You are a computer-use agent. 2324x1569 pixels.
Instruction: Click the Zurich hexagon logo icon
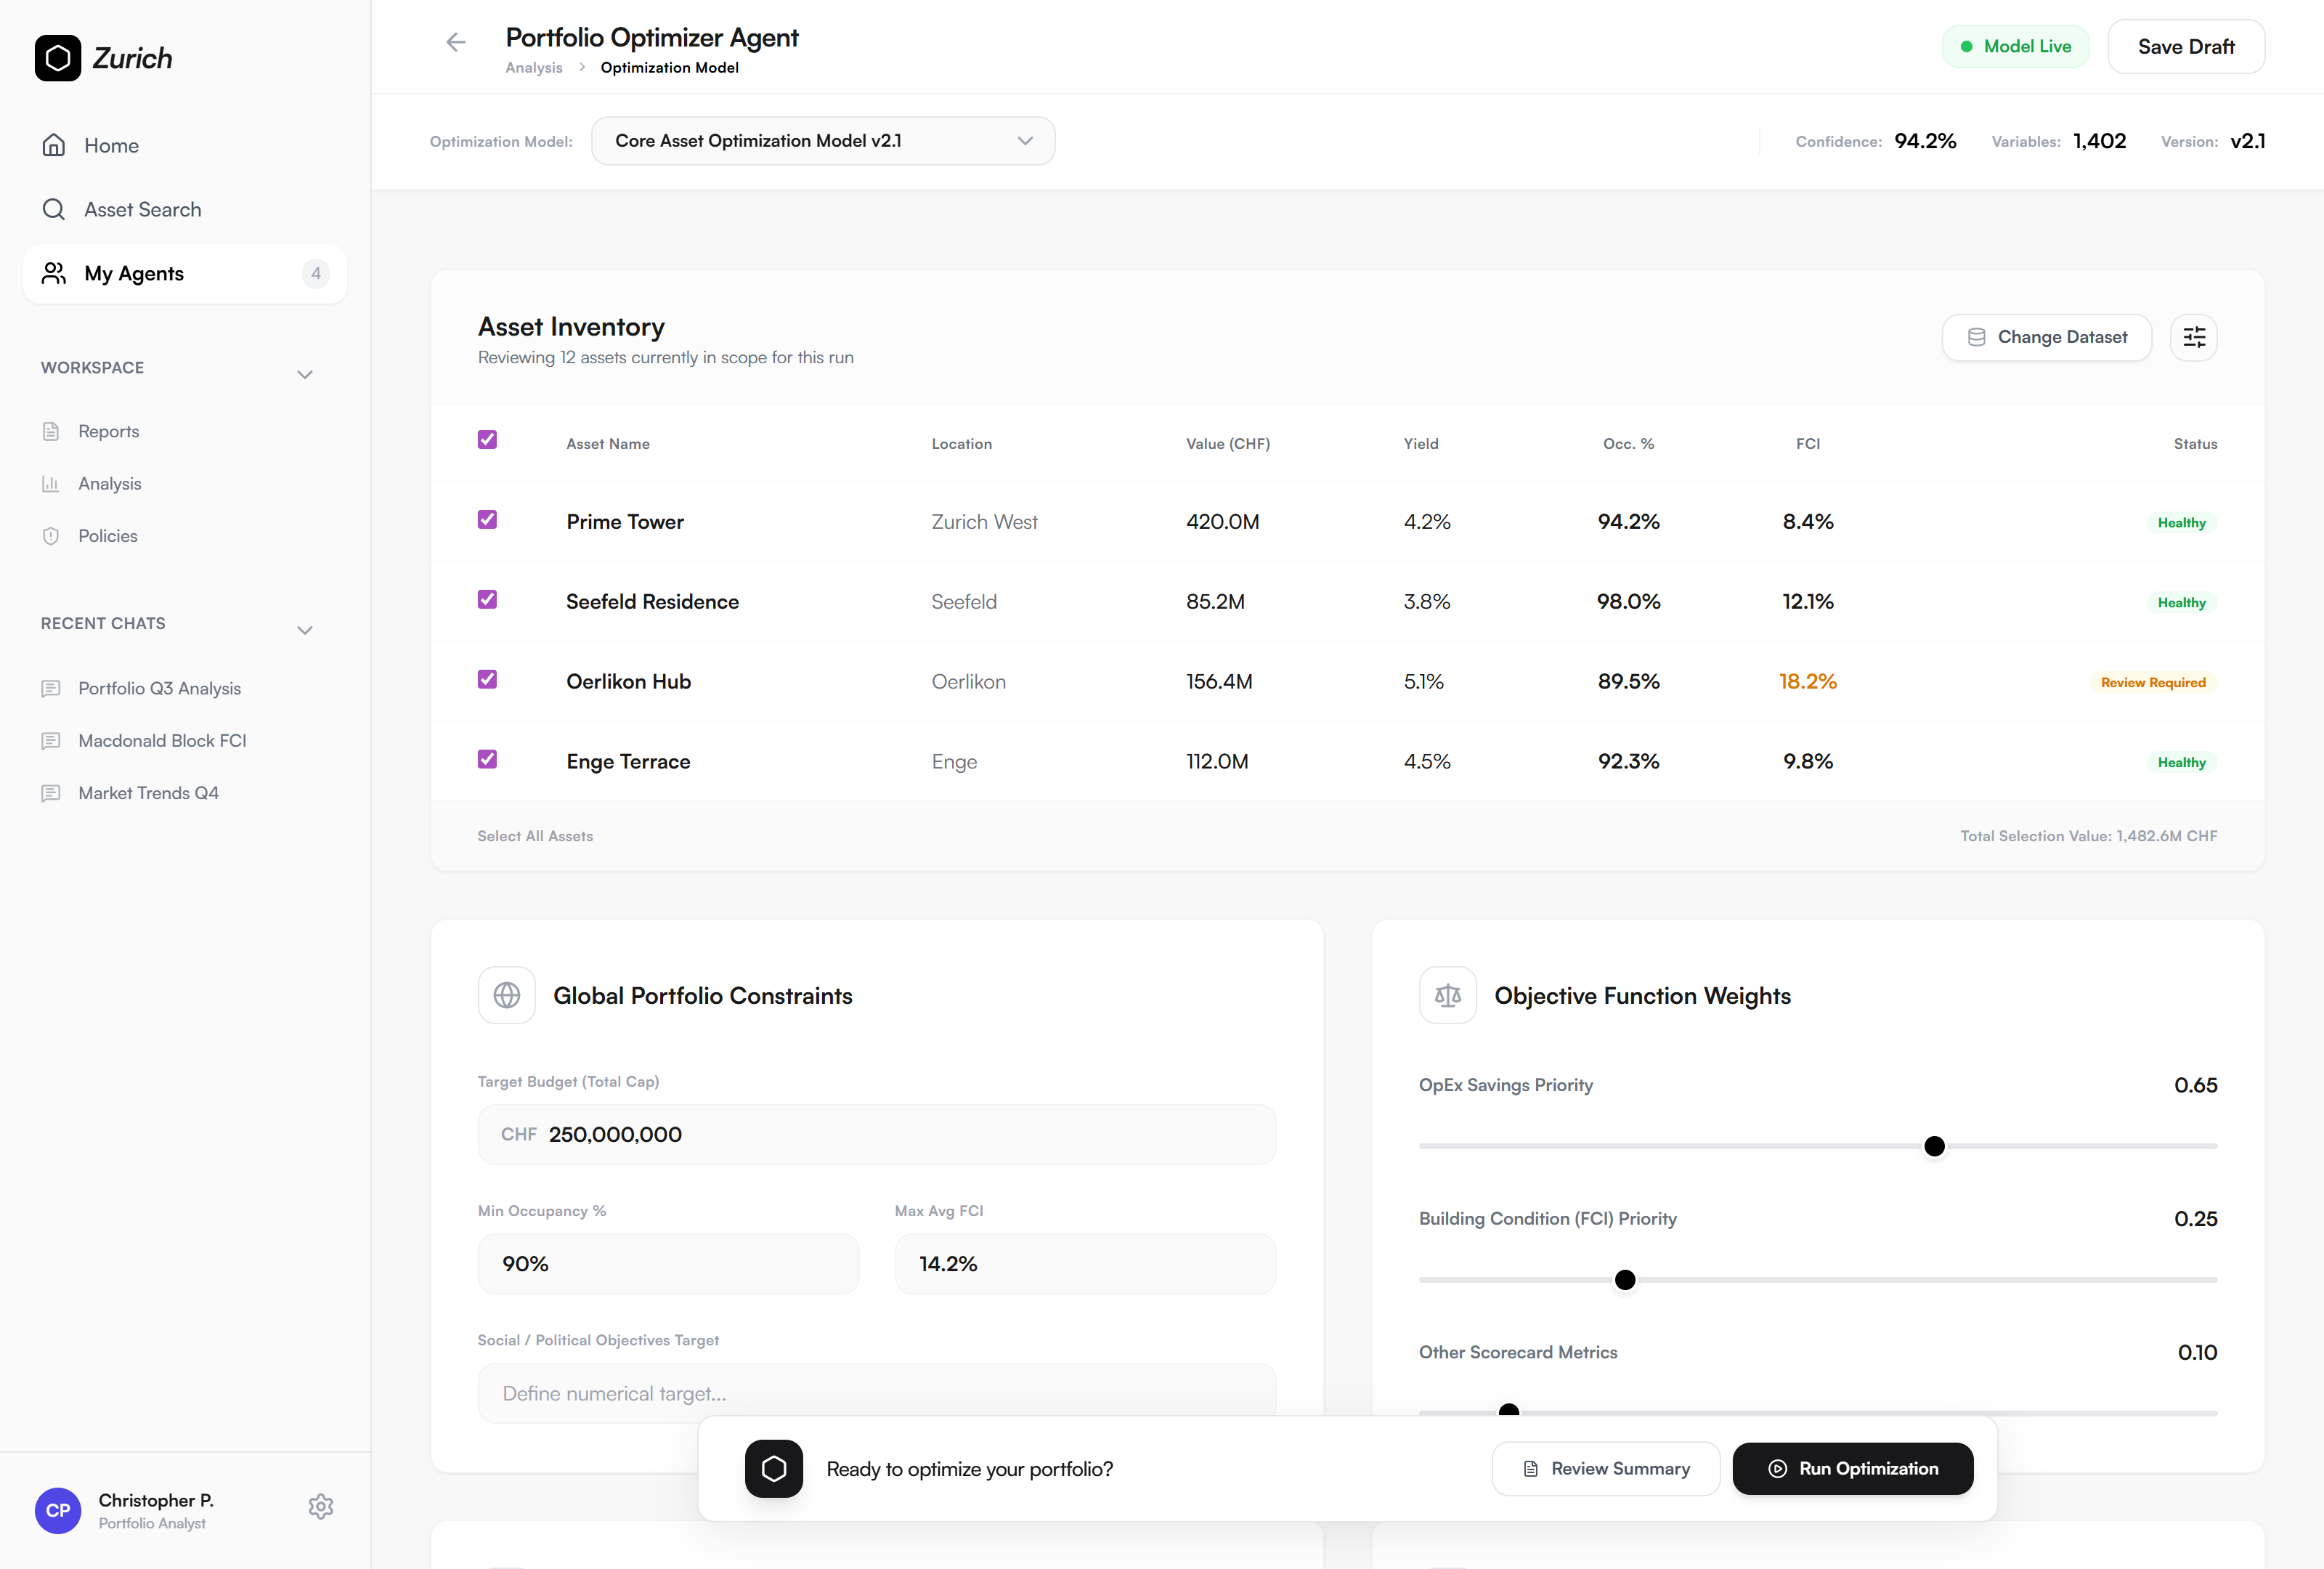(58, 58)
